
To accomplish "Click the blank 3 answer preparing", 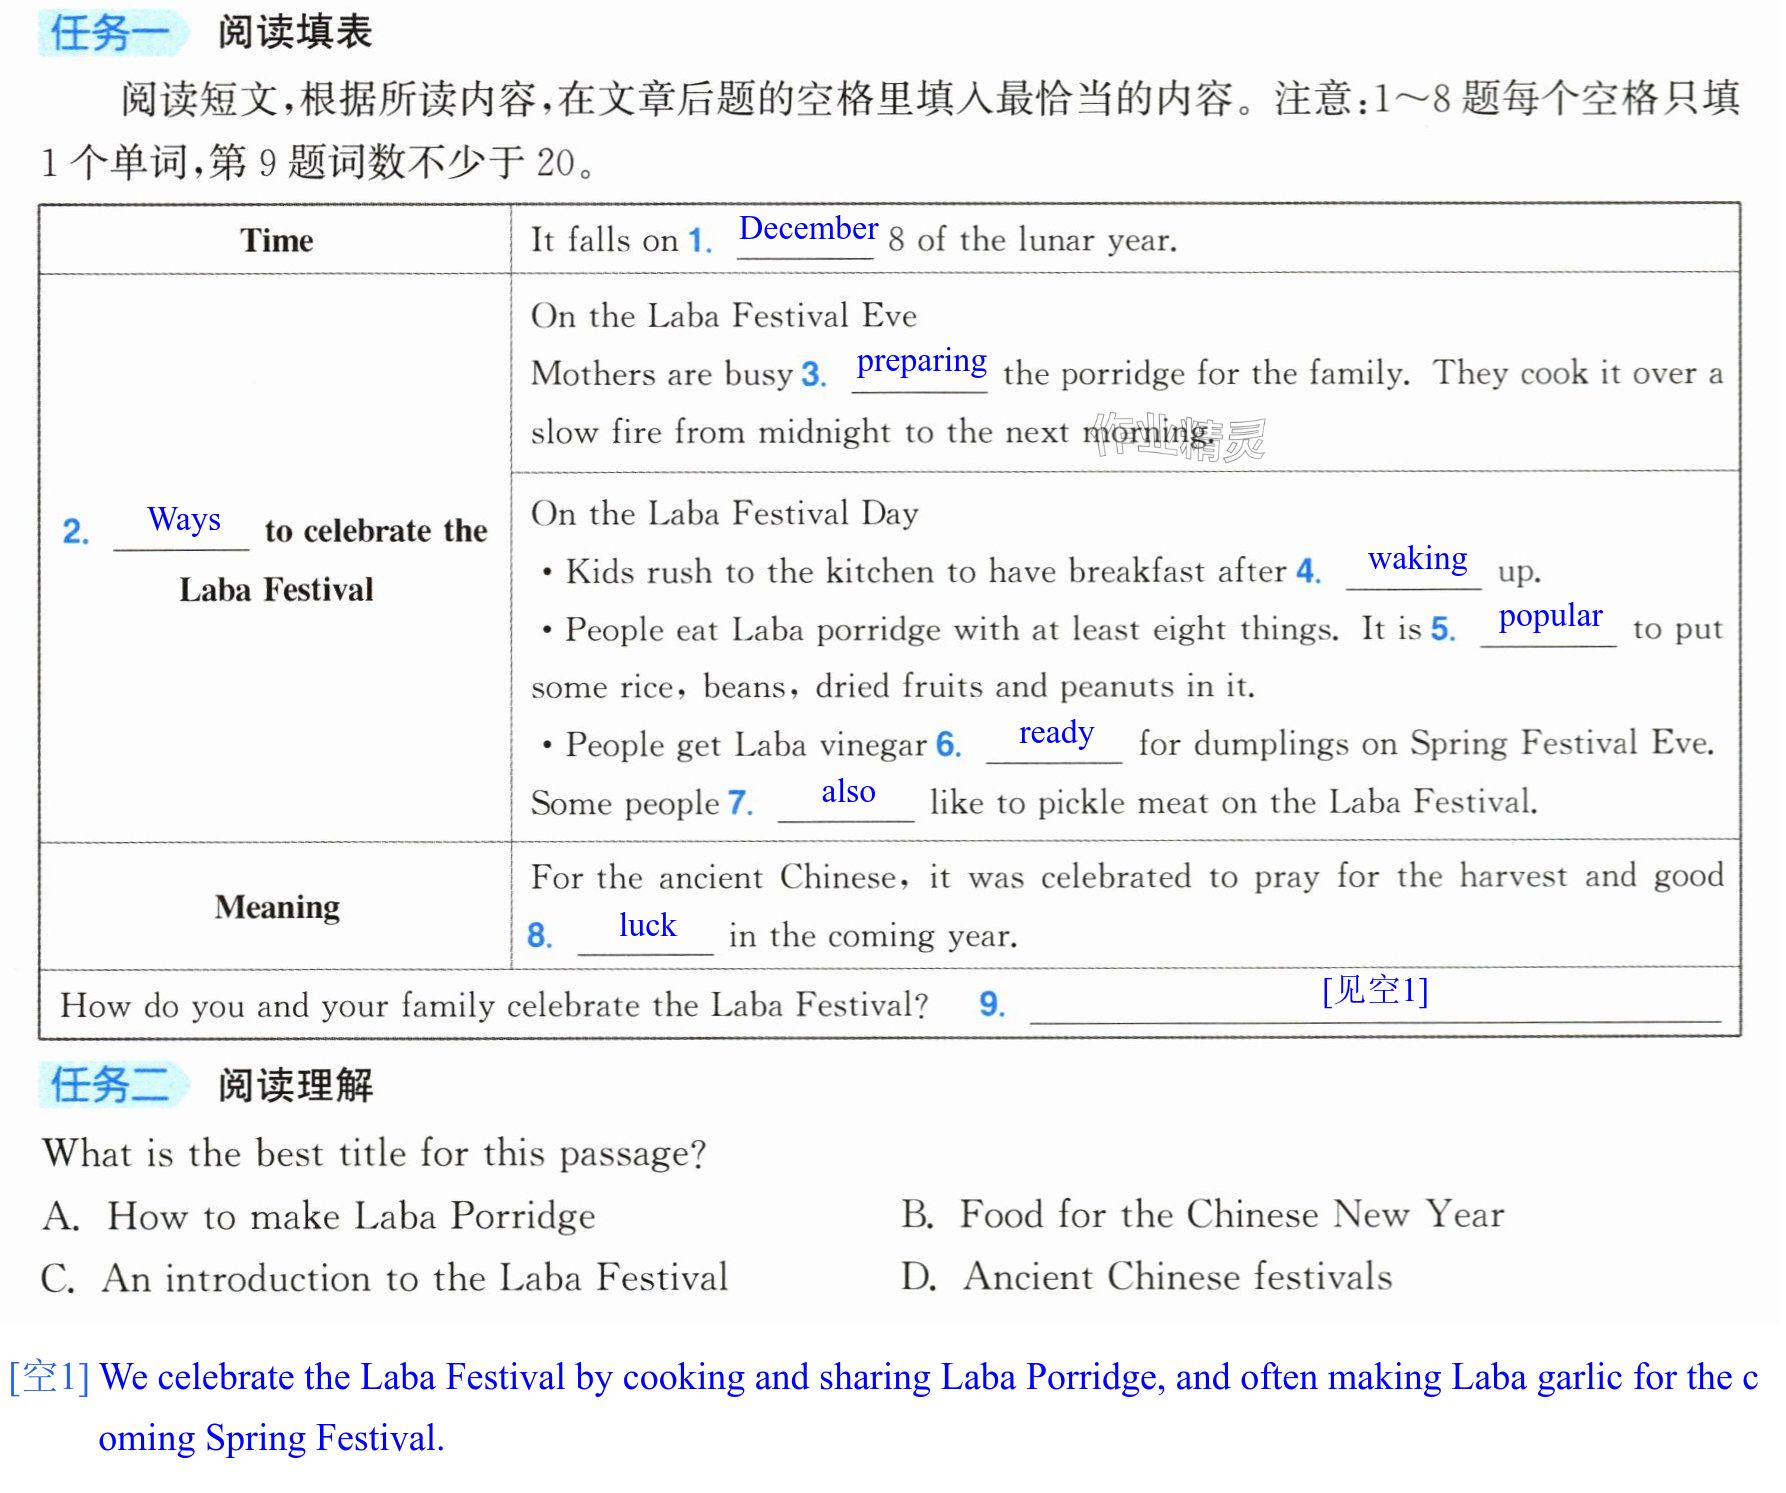I will tap(921, 361).
